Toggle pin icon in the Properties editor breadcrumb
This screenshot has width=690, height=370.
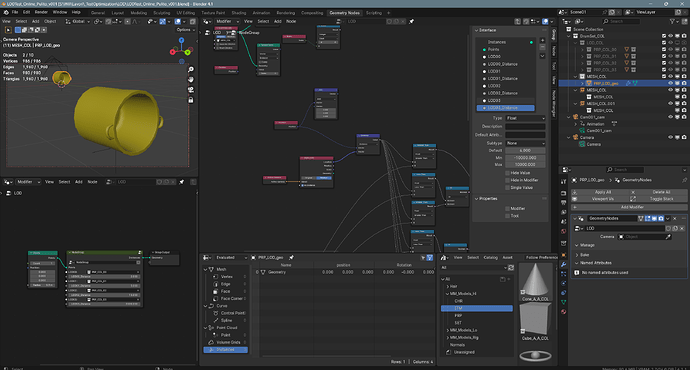point(684,180)
